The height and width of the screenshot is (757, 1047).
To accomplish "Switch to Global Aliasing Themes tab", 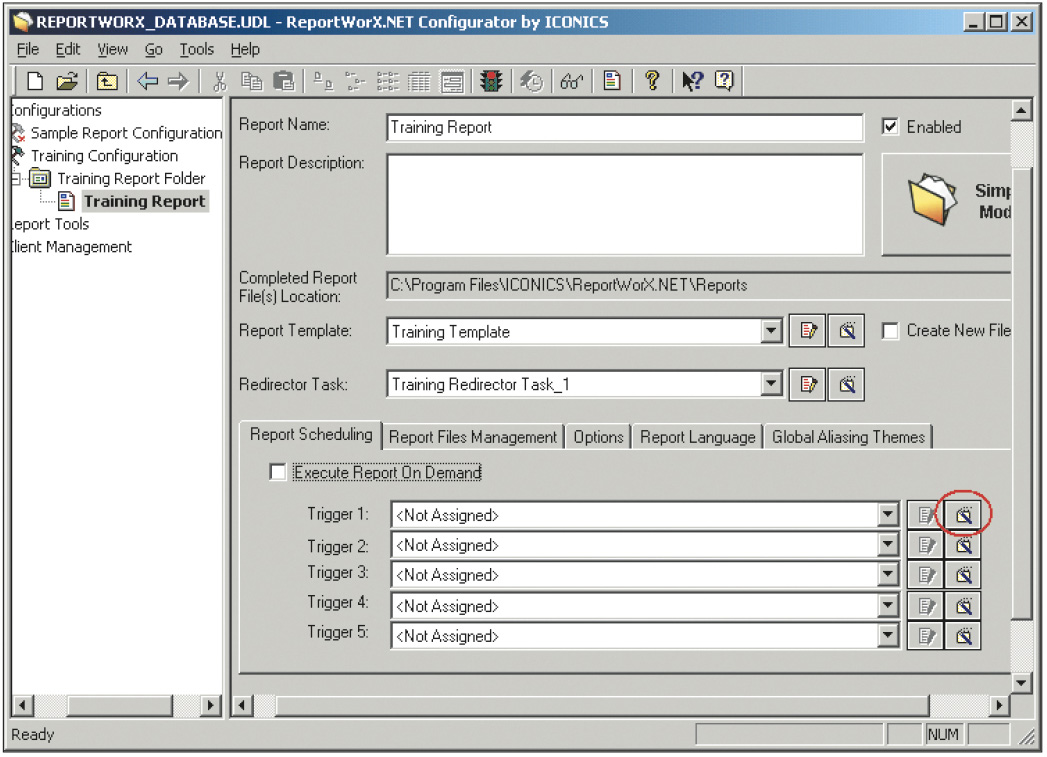I will click(x=848, y=437).
